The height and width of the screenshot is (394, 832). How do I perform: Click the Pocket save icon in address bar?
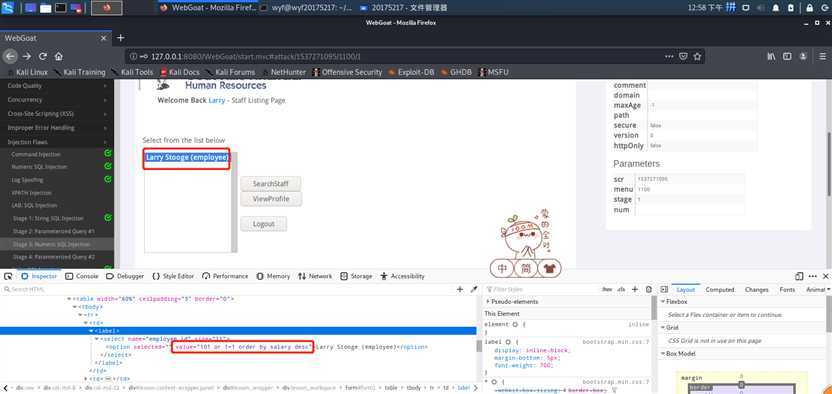(684, 56)
